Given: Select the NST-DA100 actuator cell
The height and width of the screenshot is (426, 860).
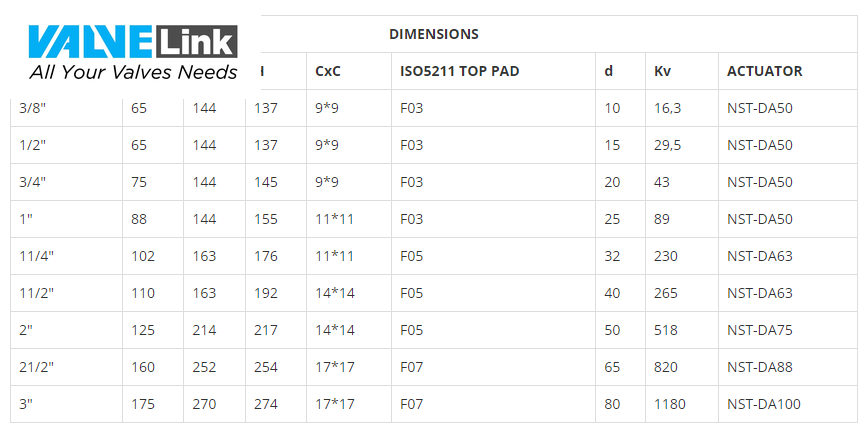Looking at the screenshot, I should (x=764, y=404).
